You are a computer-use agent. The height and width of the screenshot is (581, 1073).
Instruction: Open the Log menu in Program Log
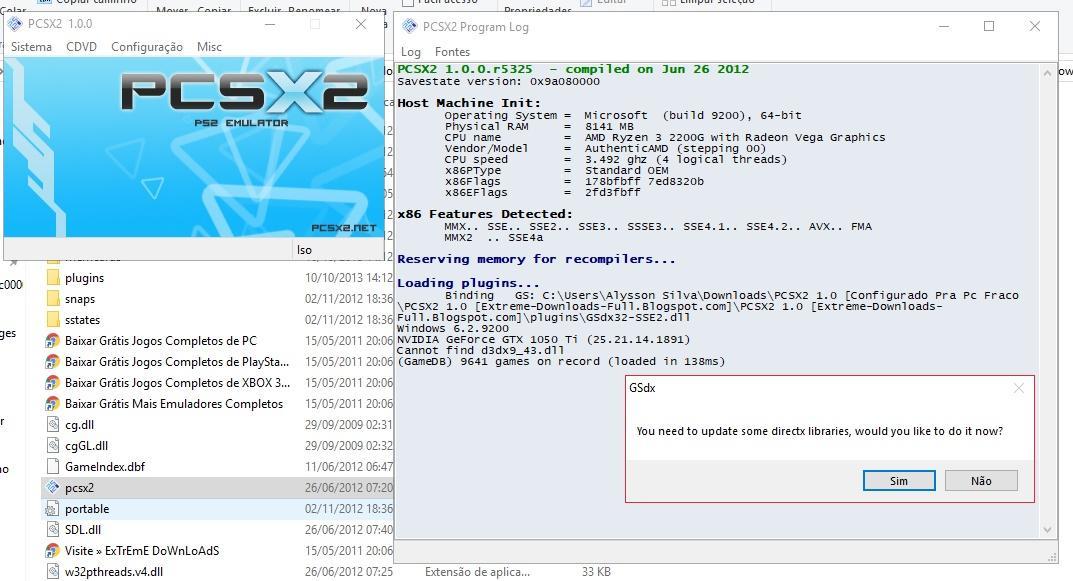coord(411,51)
